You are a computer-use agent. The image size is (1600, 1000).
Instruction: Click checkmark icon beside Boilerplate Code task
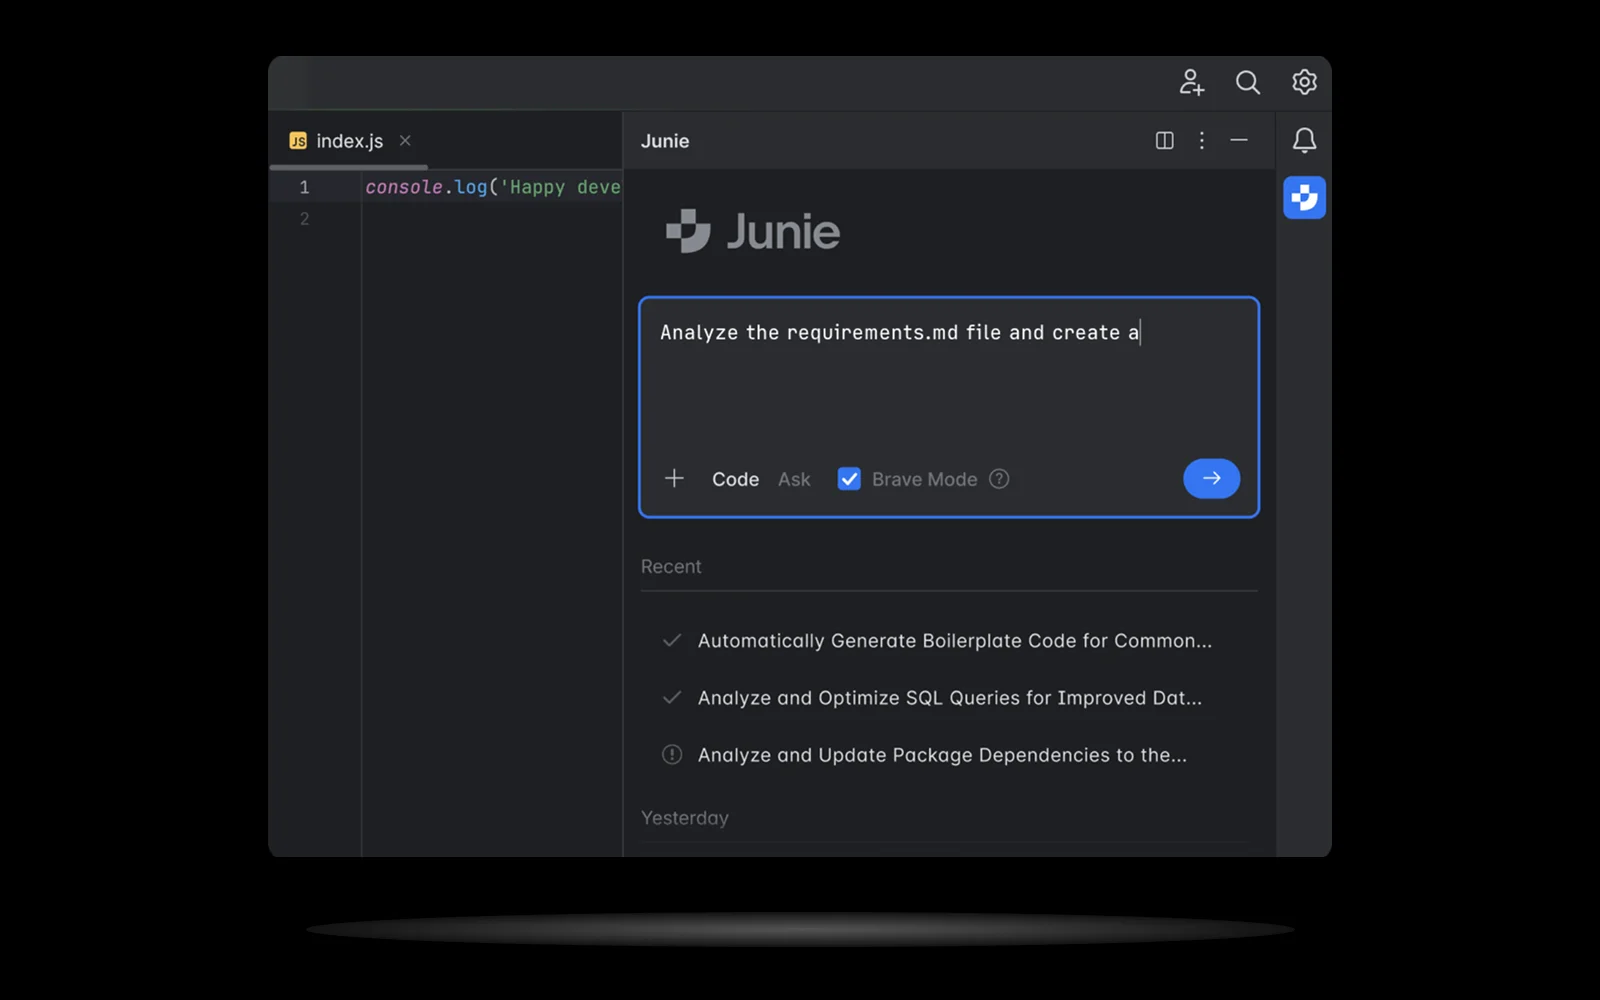click(672, 641)
